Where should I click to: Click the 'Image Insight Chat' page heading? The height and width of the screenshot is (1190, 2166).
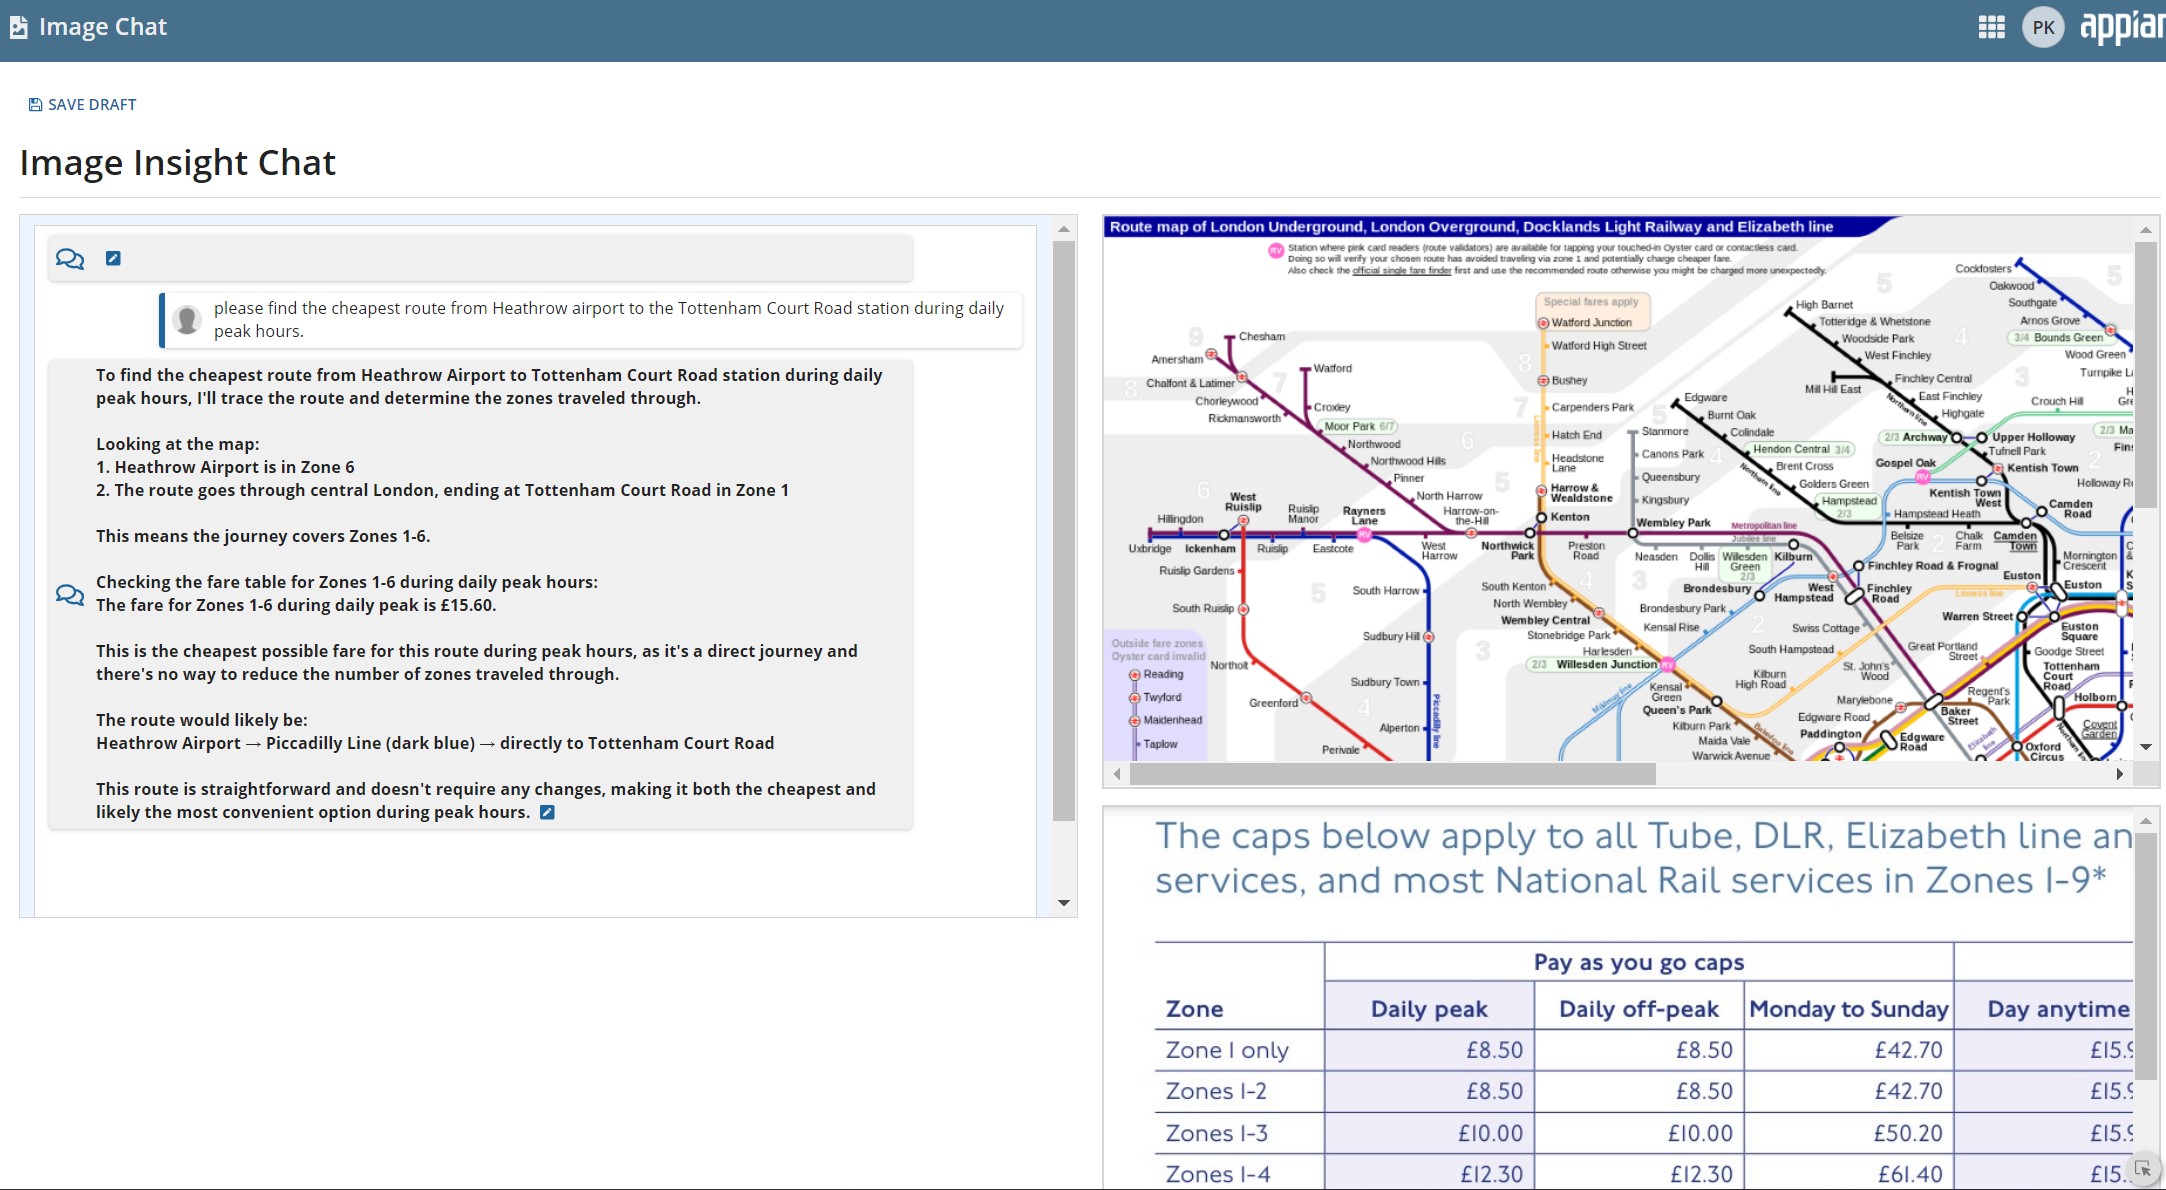(x=177, y=162)
